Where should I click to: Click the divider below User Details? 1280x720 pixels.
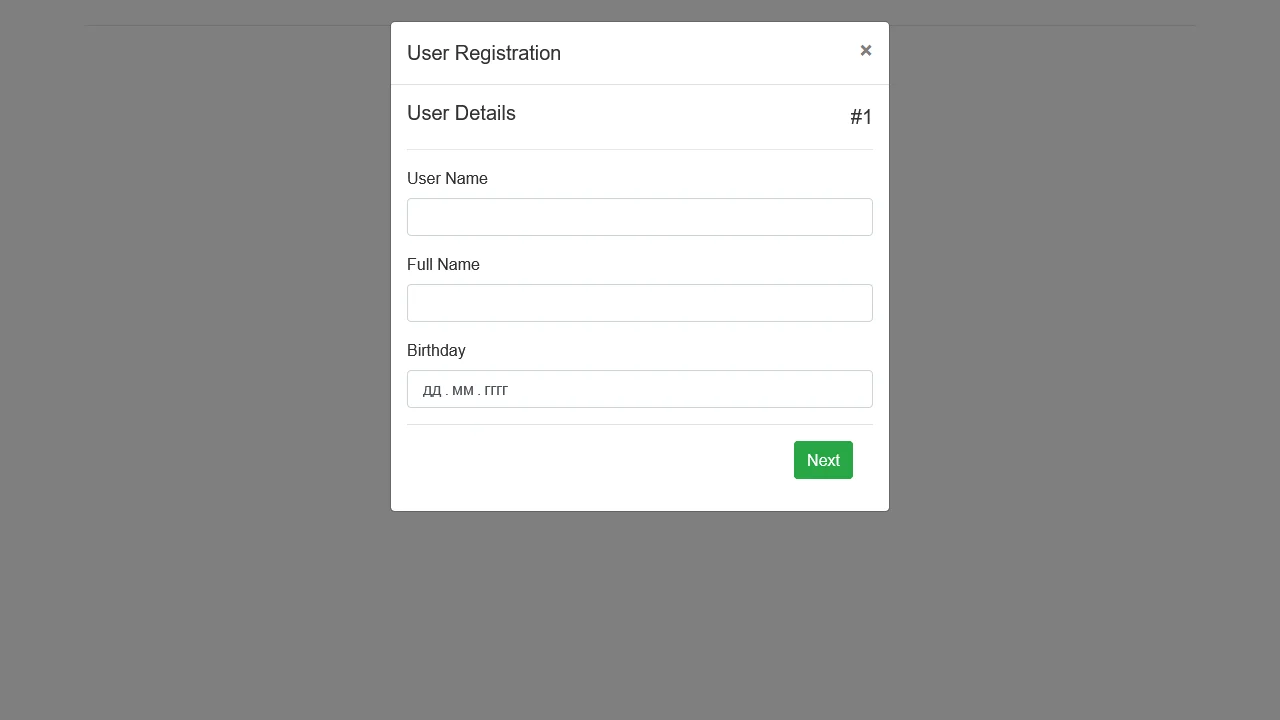(x=639, y=146)
